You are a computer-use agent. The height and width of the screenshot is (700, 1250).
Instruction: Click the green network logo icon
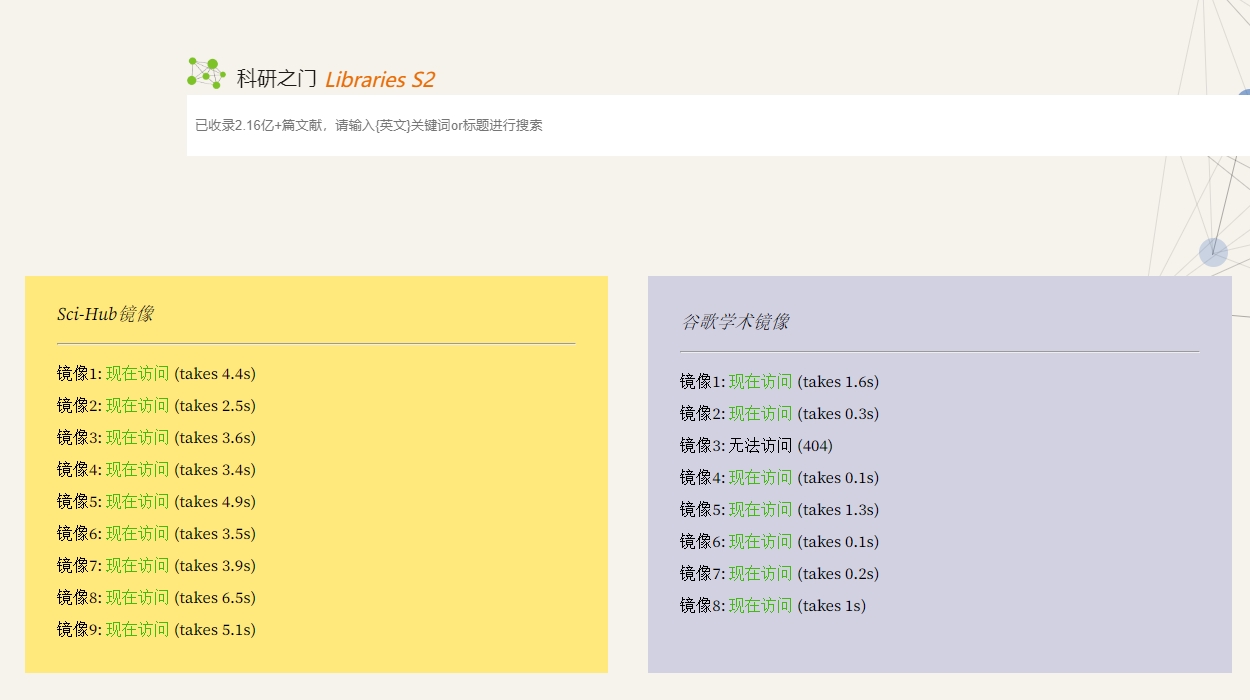pos(206,73)
